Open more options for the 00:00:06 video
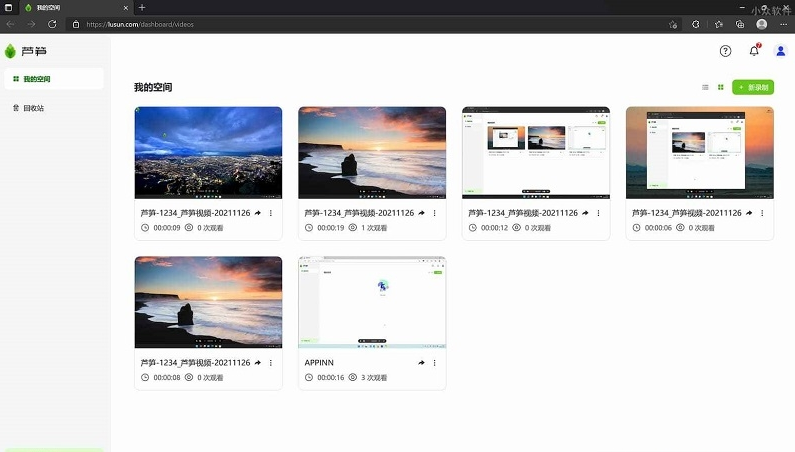The image size is (795, 452). 762,213
